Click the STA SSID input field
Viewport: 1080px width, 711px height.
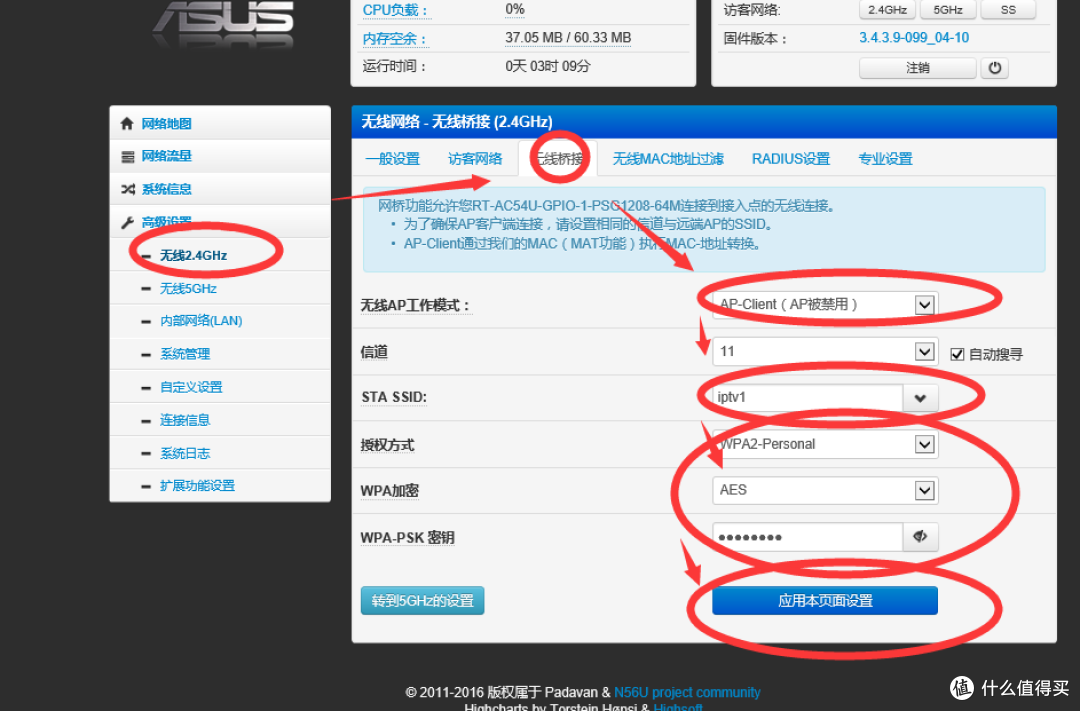807,398
